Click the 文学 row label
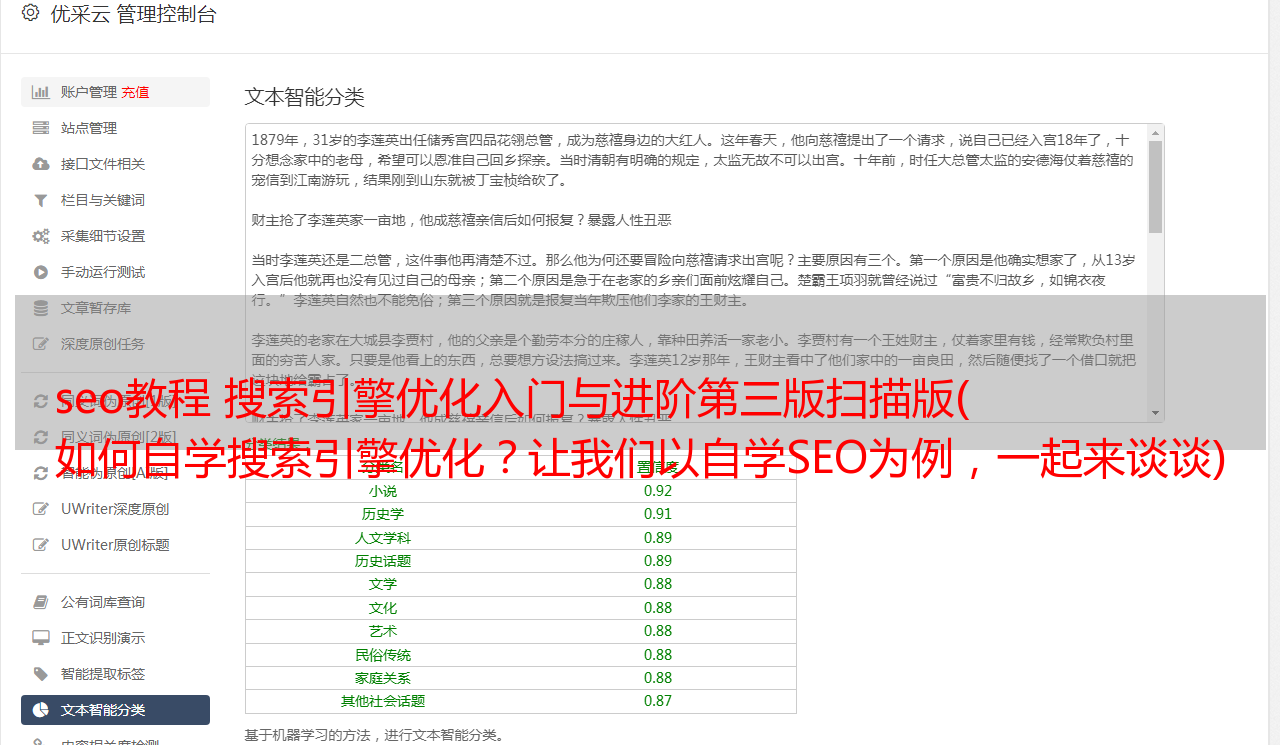This screenshot has width=1280, height=745. pos(383,584)
